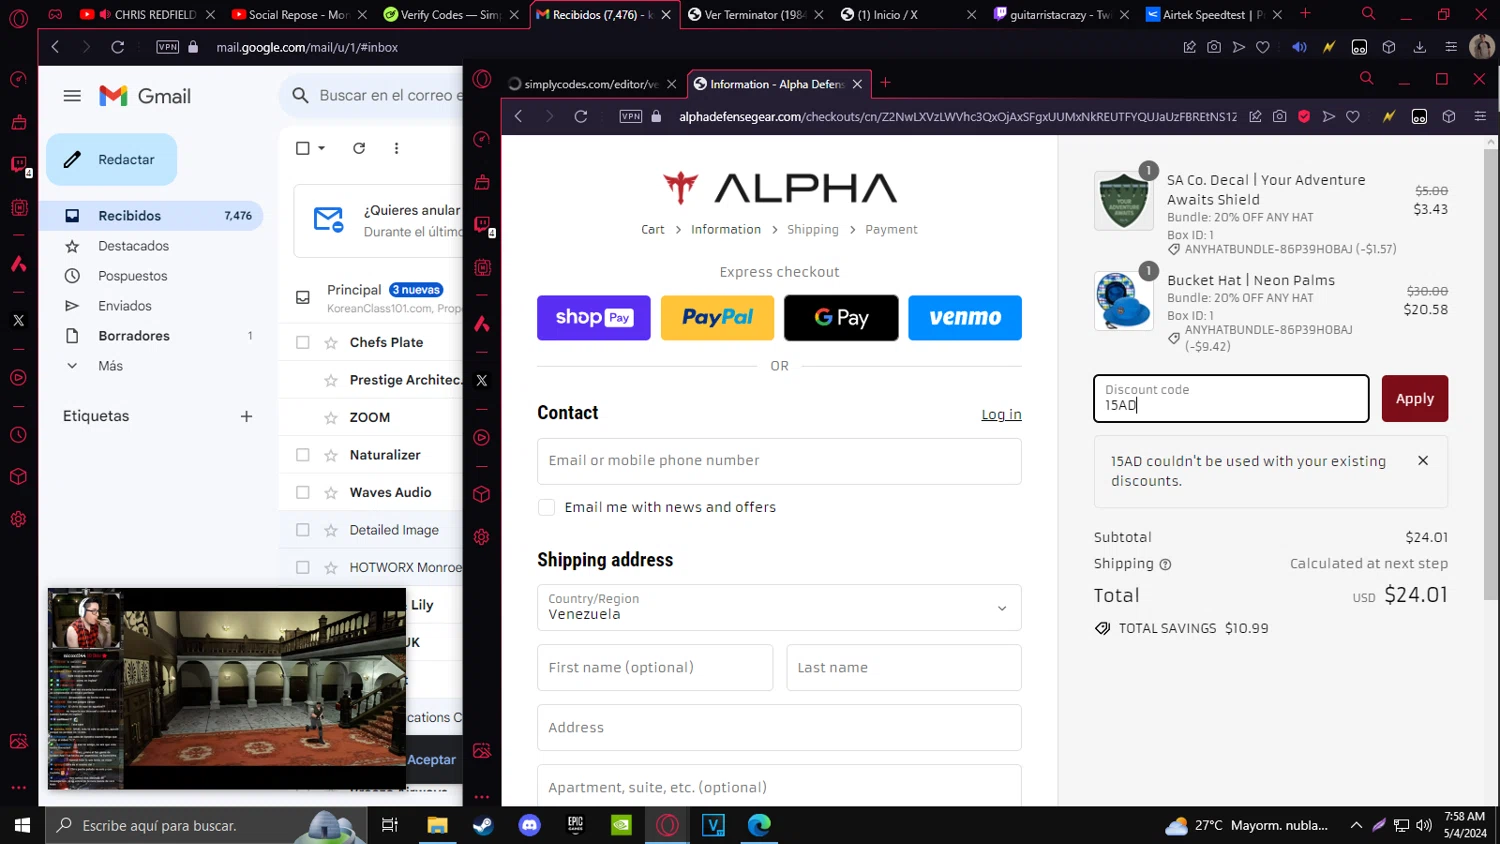This screenshot has width=1500, height=844.
Task: Open Task View on taskbar
Action: [x=390, y=825]
